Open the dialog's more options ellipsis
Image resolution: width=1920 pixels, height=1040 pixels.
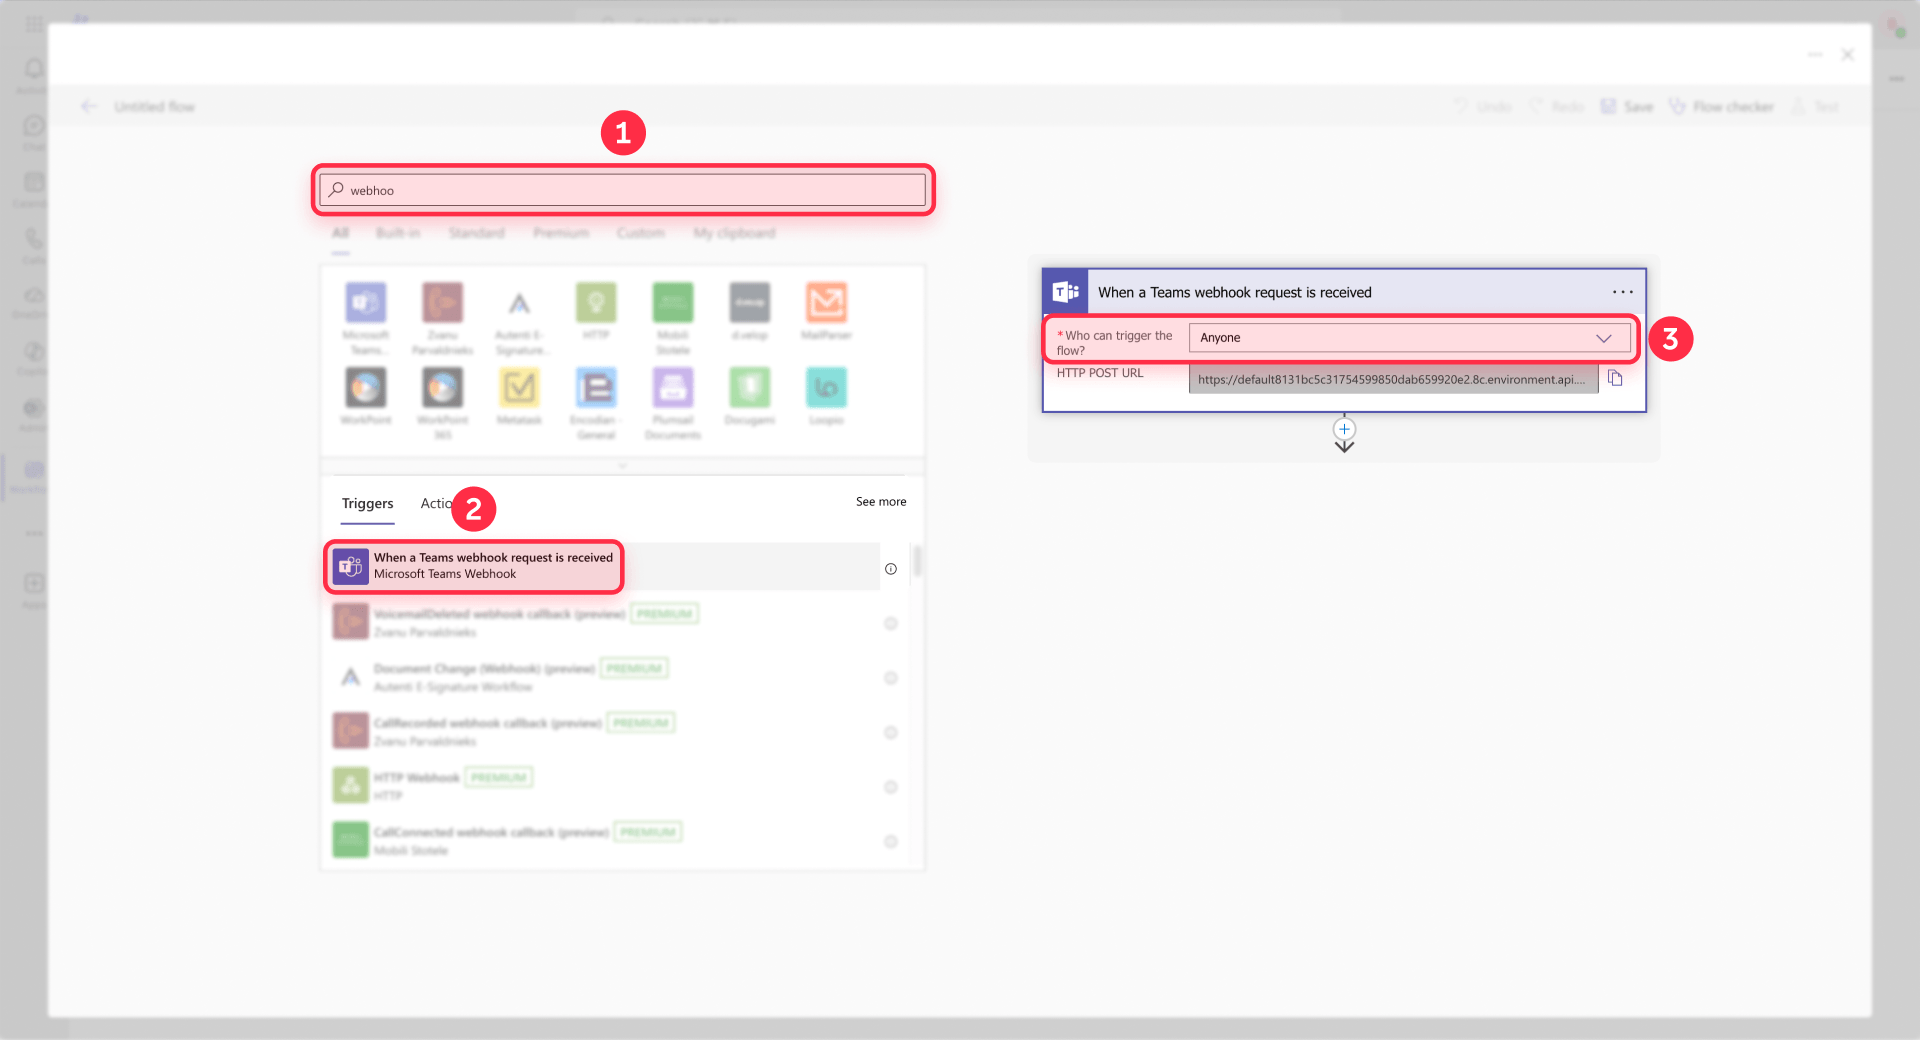[x=1815, y=55]
